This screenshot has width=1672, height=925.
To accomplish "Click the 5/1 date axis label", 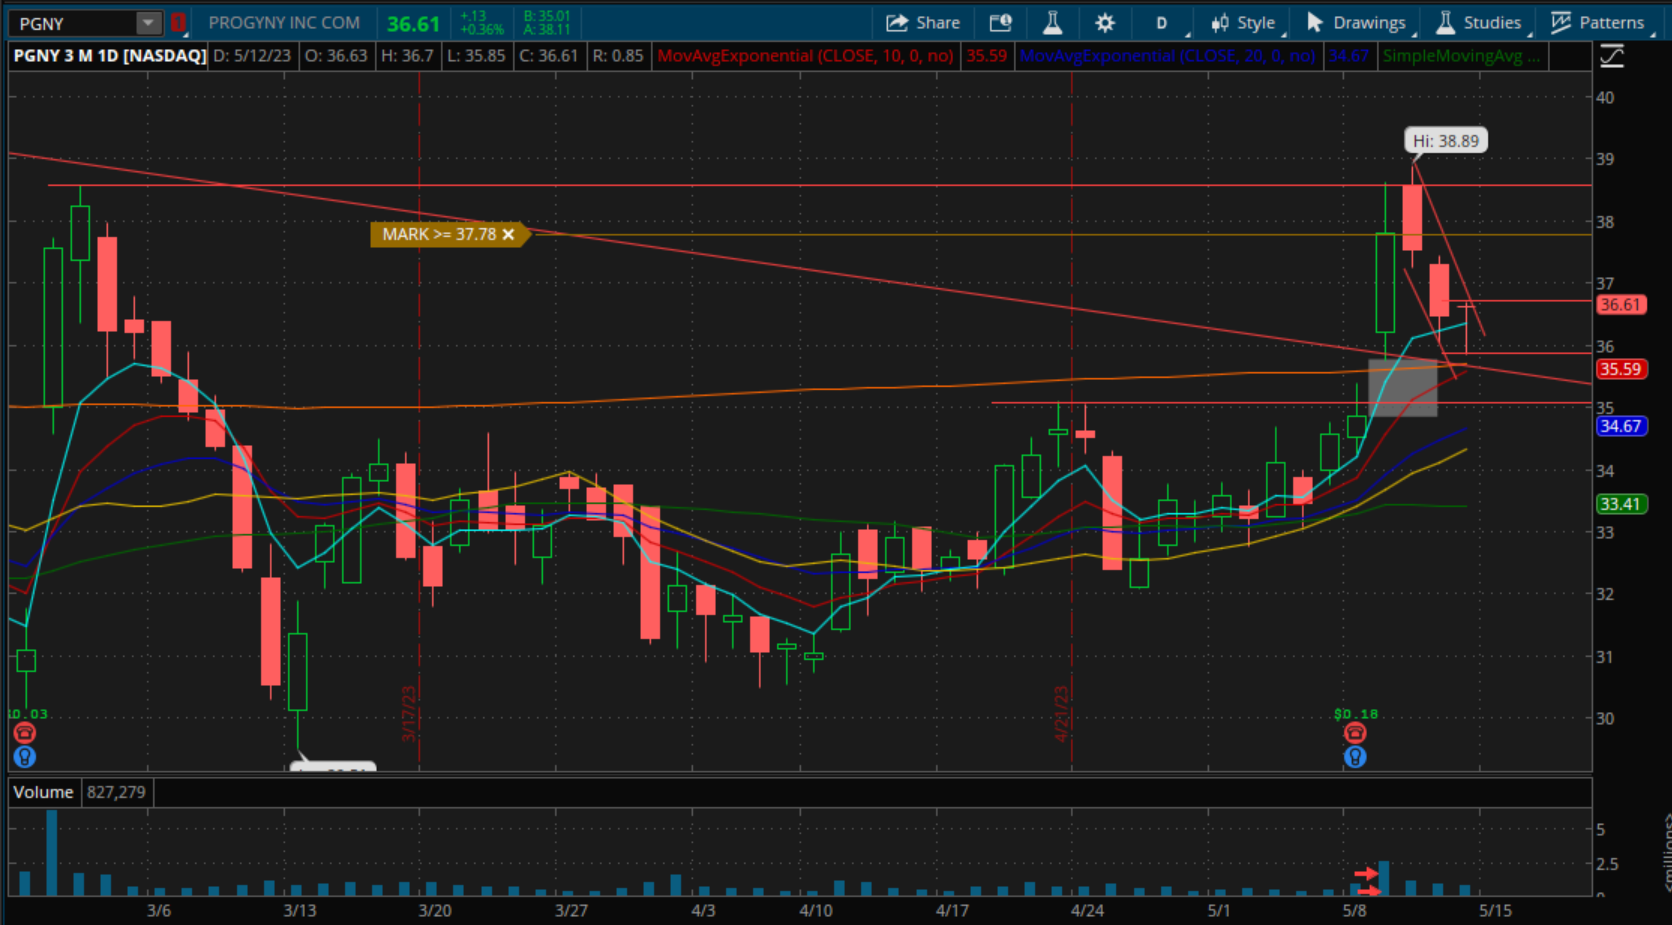I will click(1218, 910).
